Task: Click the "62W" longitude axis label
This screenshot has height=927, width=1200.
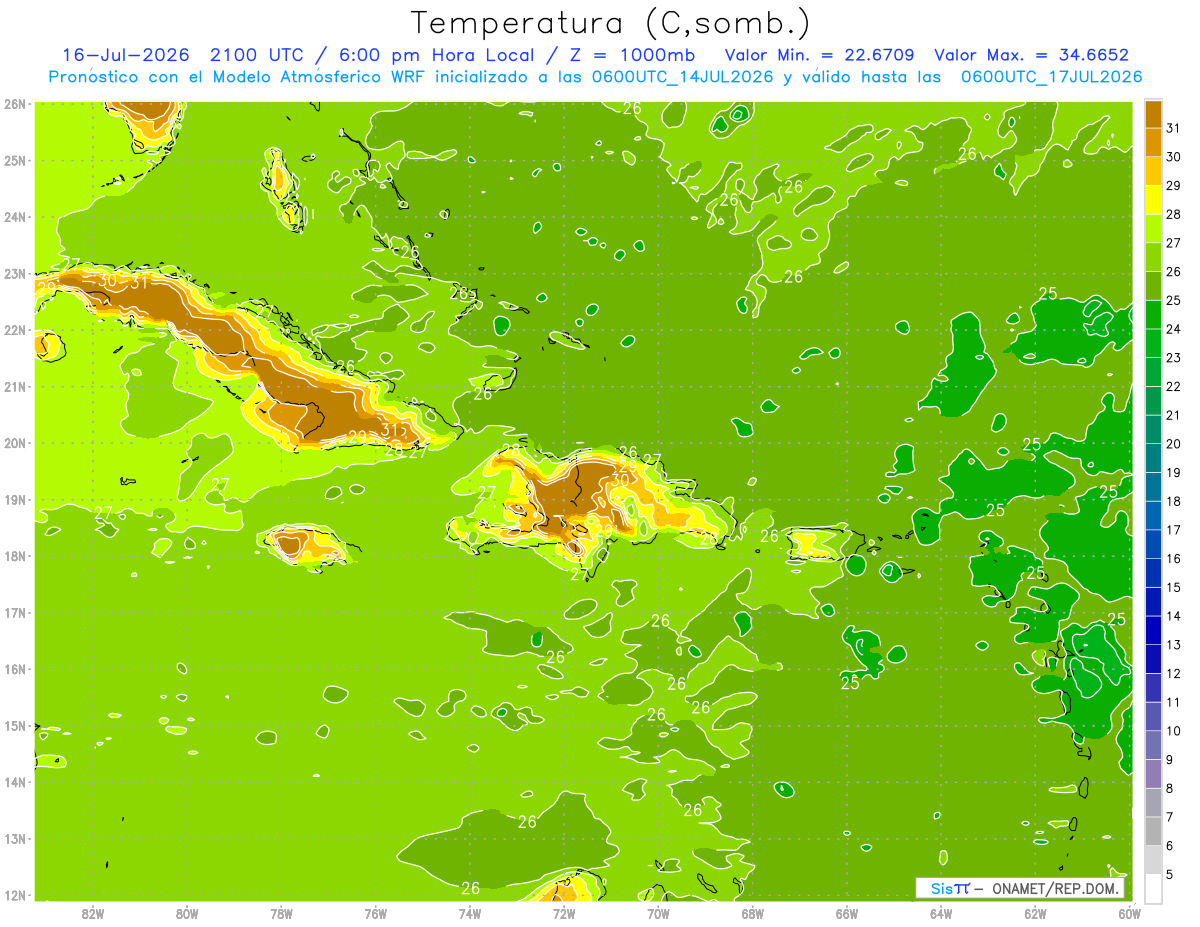Action: coord(1035,913)
